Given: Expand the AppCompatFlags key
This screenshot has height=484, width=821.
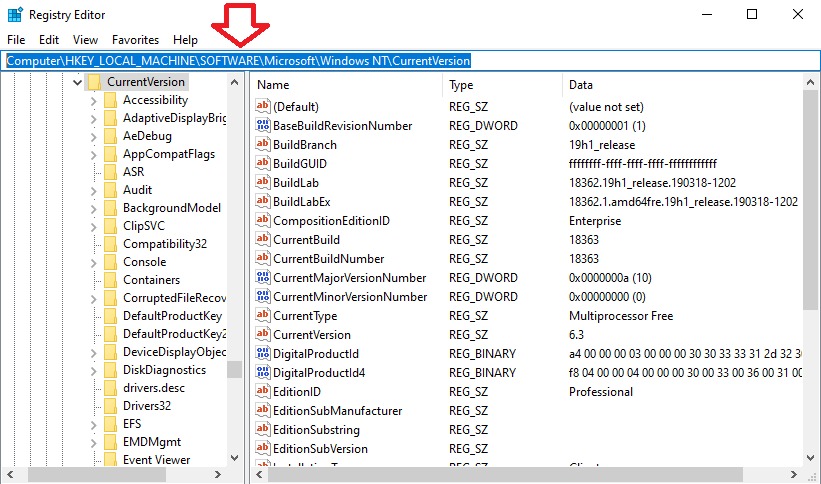Looking at the screenshot, I should coord(94,154).
